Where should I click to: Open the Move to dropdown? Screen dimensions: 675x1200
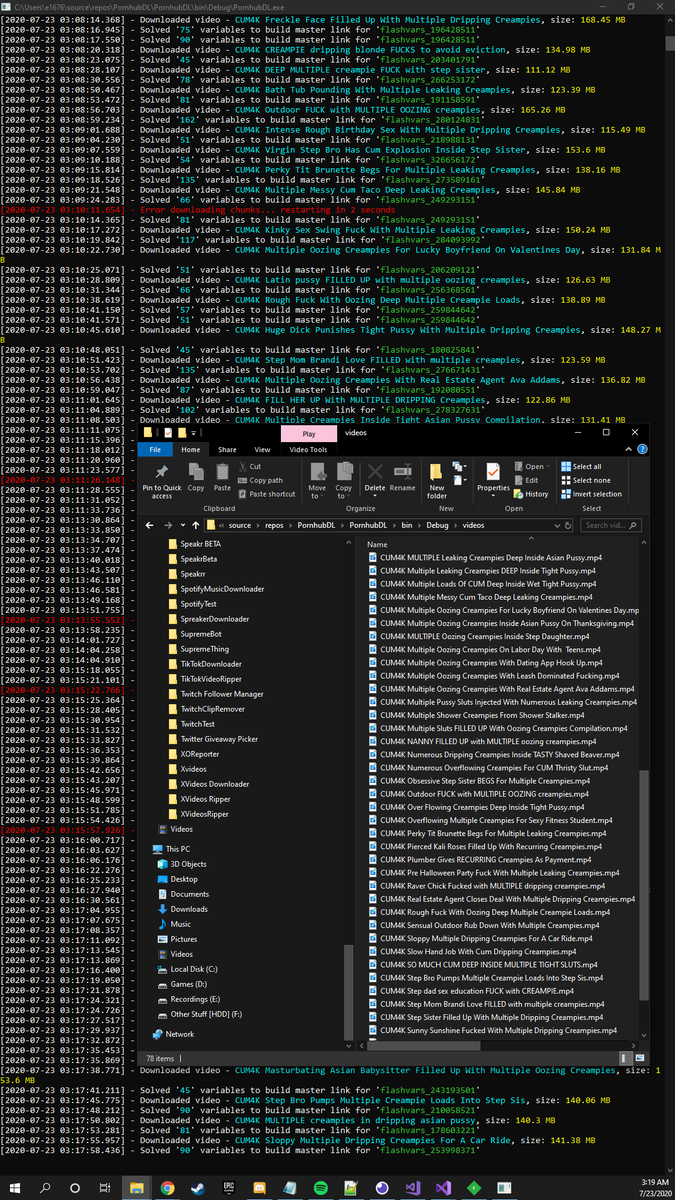coord(317,479)
